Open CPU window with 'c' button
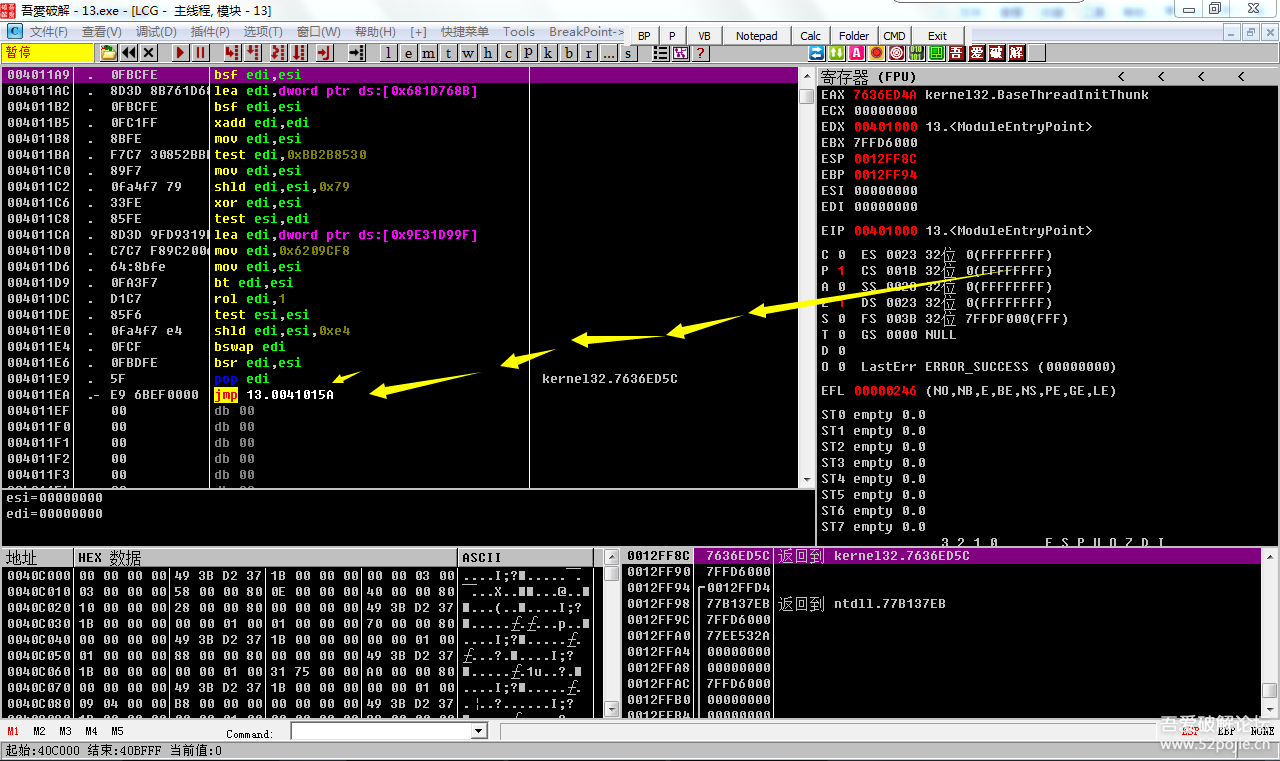Image resolution: width=1280 pixels, height=761 pixels. tap(508, 53)
